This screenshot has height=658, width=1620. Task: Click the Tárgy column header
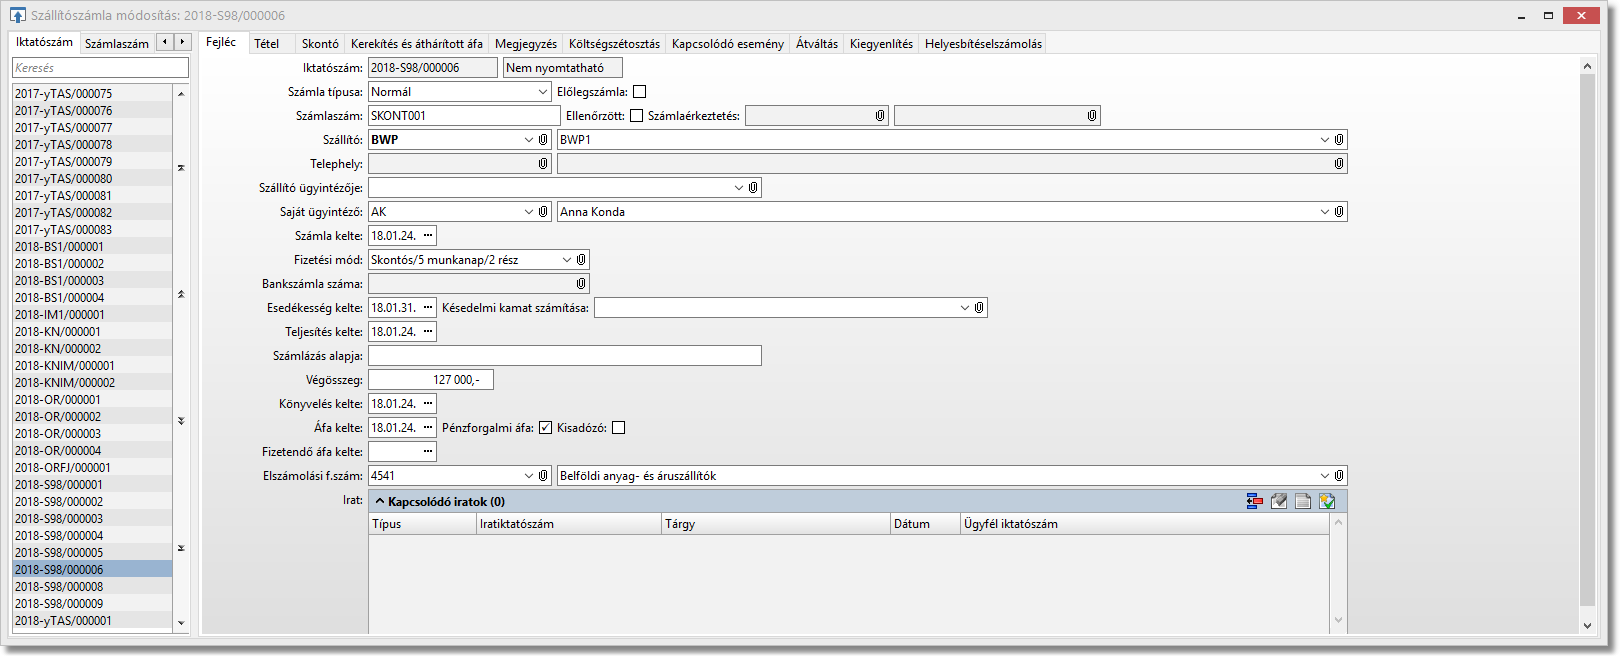click(776, 524)
